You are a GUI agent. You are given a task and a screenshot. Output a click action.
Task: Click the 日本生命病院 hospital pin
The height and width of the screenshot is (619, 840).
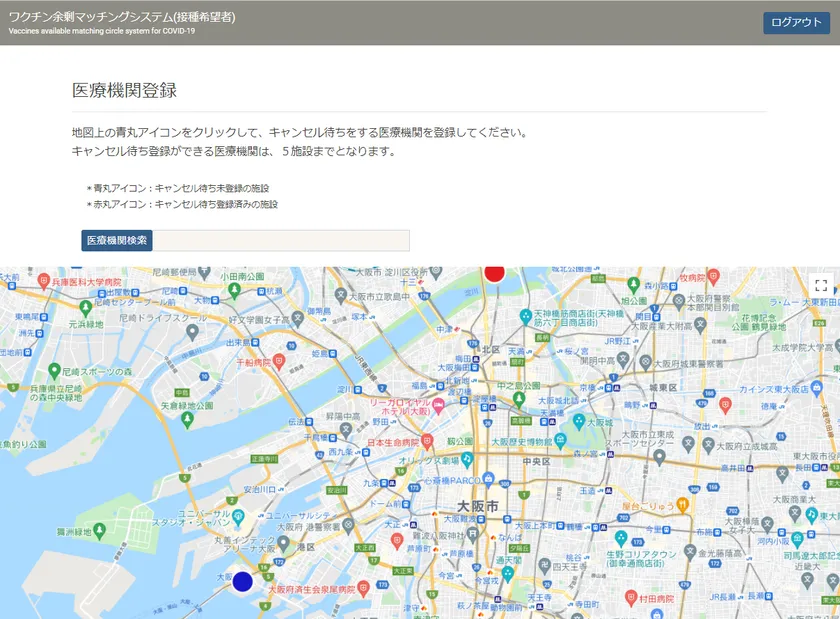427,441
